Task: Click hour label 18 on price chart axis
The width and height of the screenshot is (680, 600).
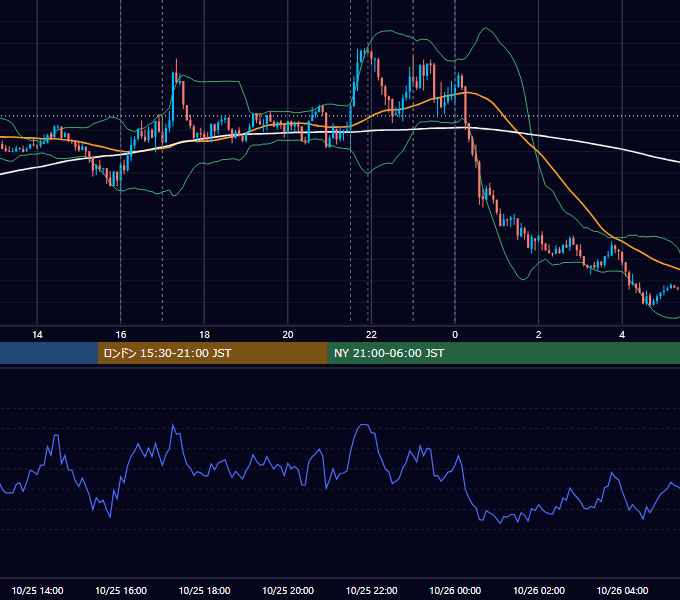Action: pos(204,335)
